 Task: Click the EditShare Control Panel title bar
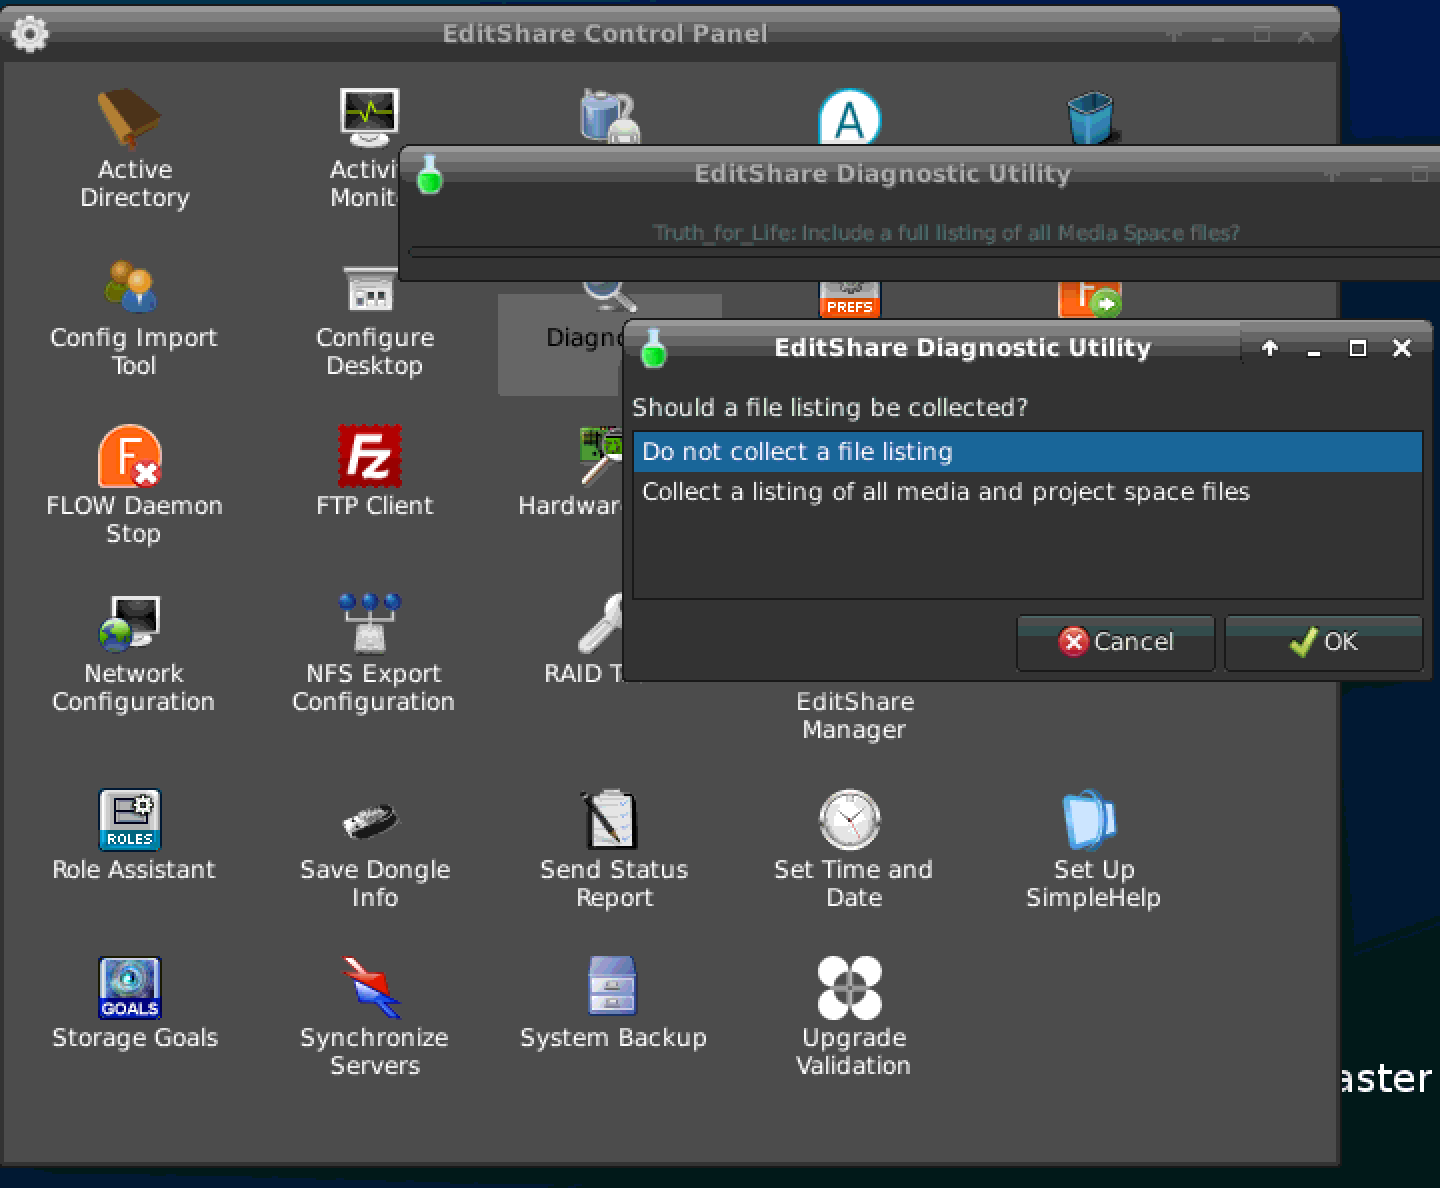[x=605, y=34]
